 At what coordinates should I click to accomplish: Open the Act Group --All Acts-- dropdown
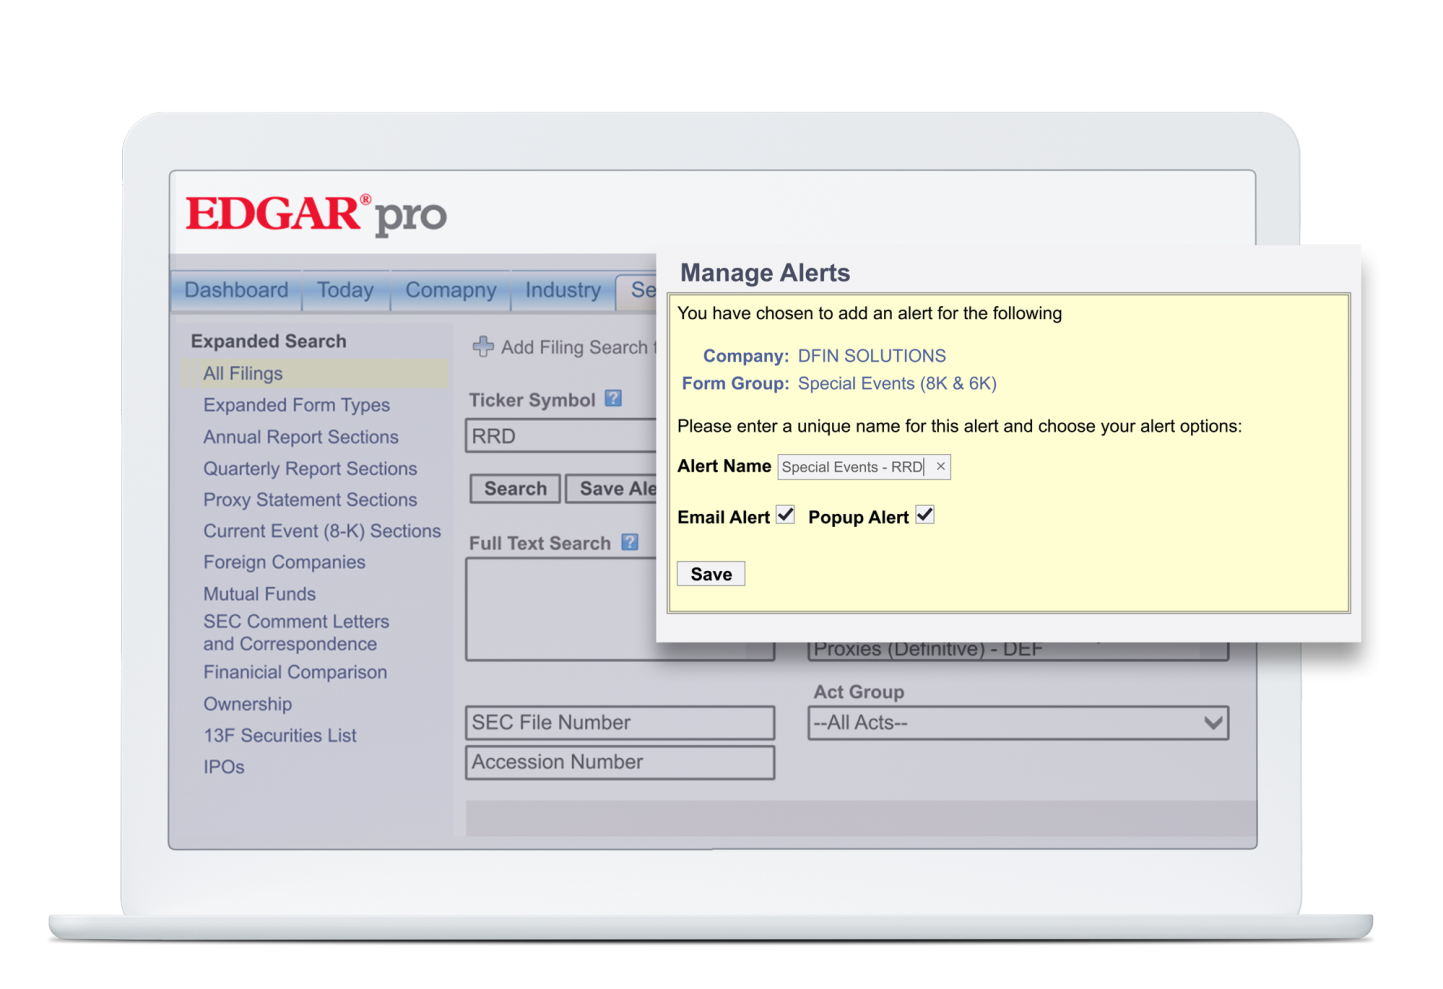[1017, 722]
